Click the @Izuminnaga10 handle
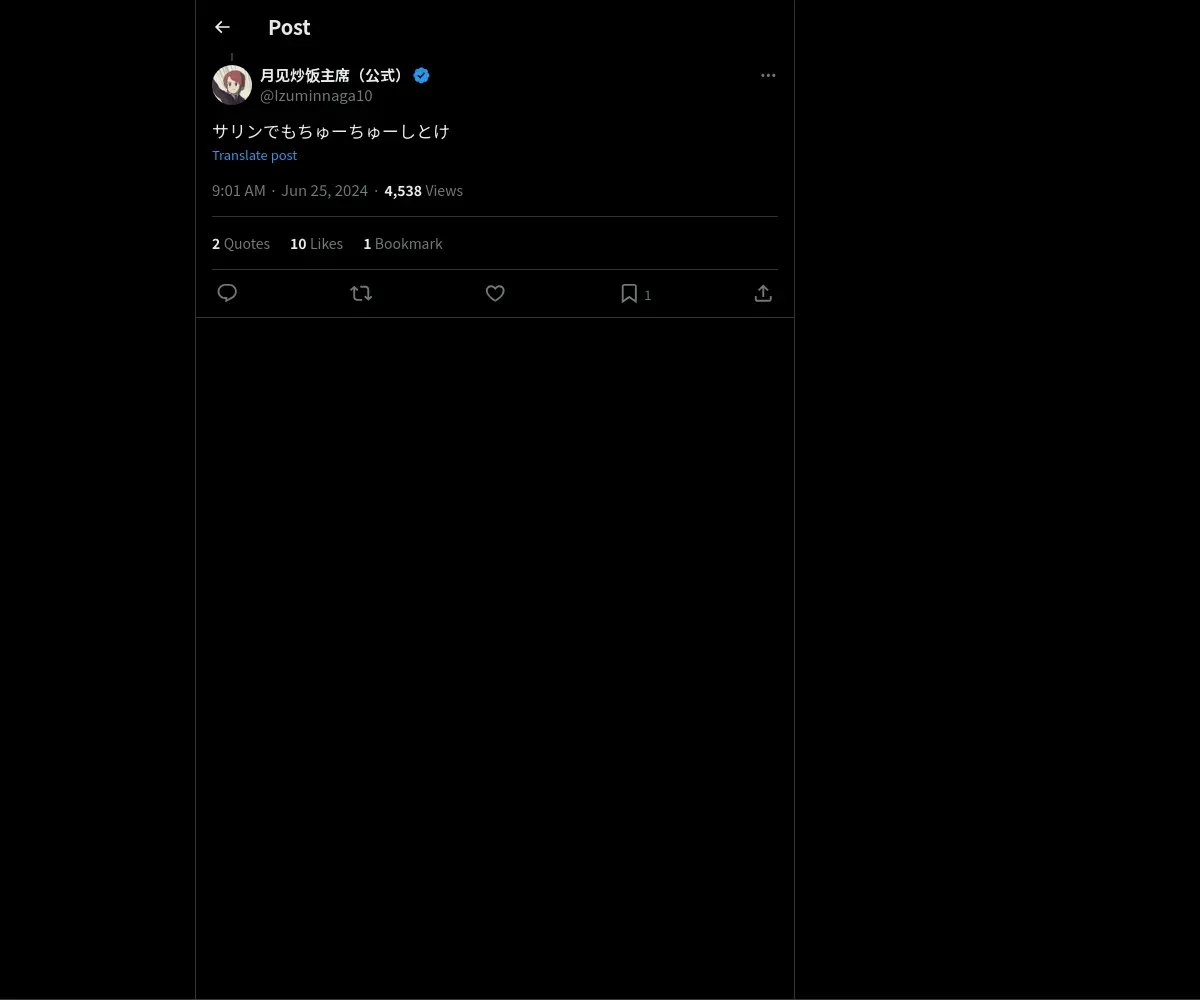The width and height of the screenshot is (1200, 1000). point(316,95)
